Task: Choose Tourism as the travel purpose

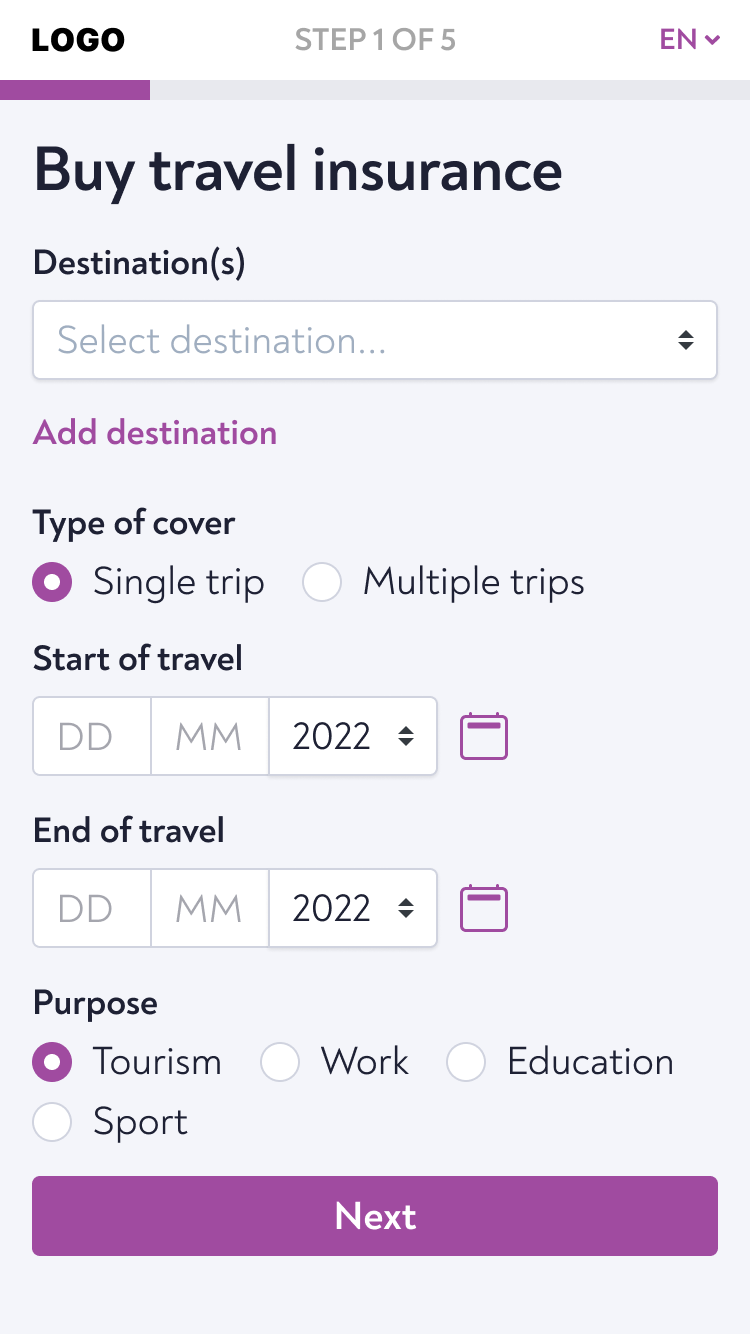Action: [52, 1062]
